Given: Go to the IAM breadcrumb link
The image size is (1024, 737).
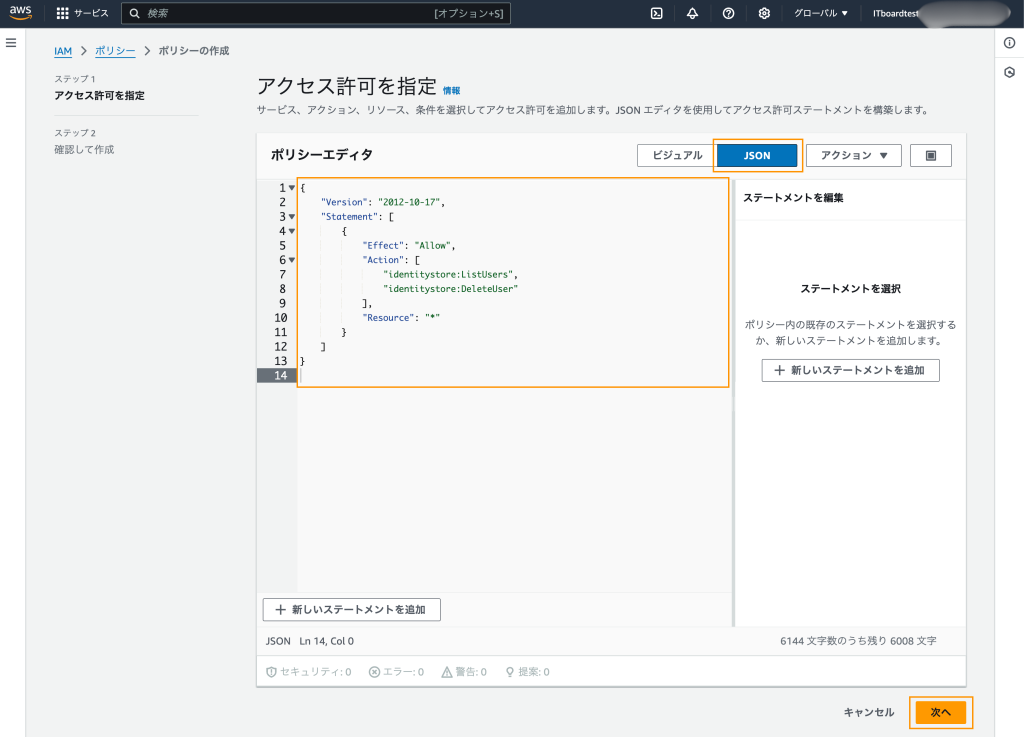Looking at the screenshot, I should [63, 51].
